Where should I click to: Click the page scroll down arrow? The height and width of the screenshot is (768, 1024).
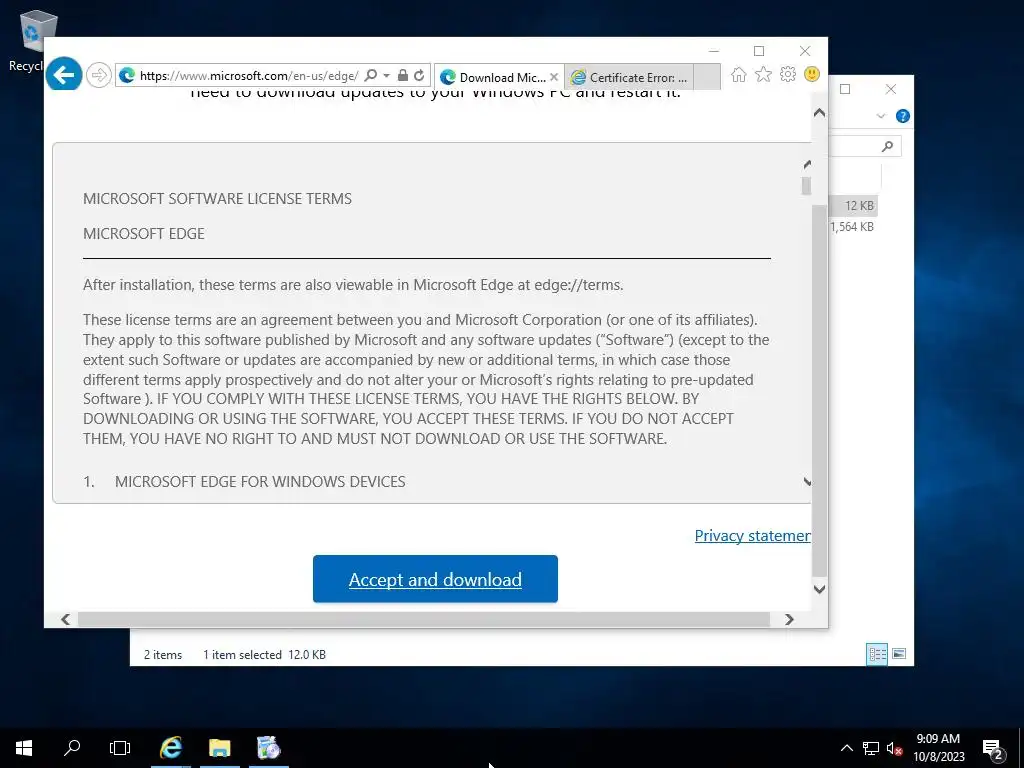click(820, 589)
